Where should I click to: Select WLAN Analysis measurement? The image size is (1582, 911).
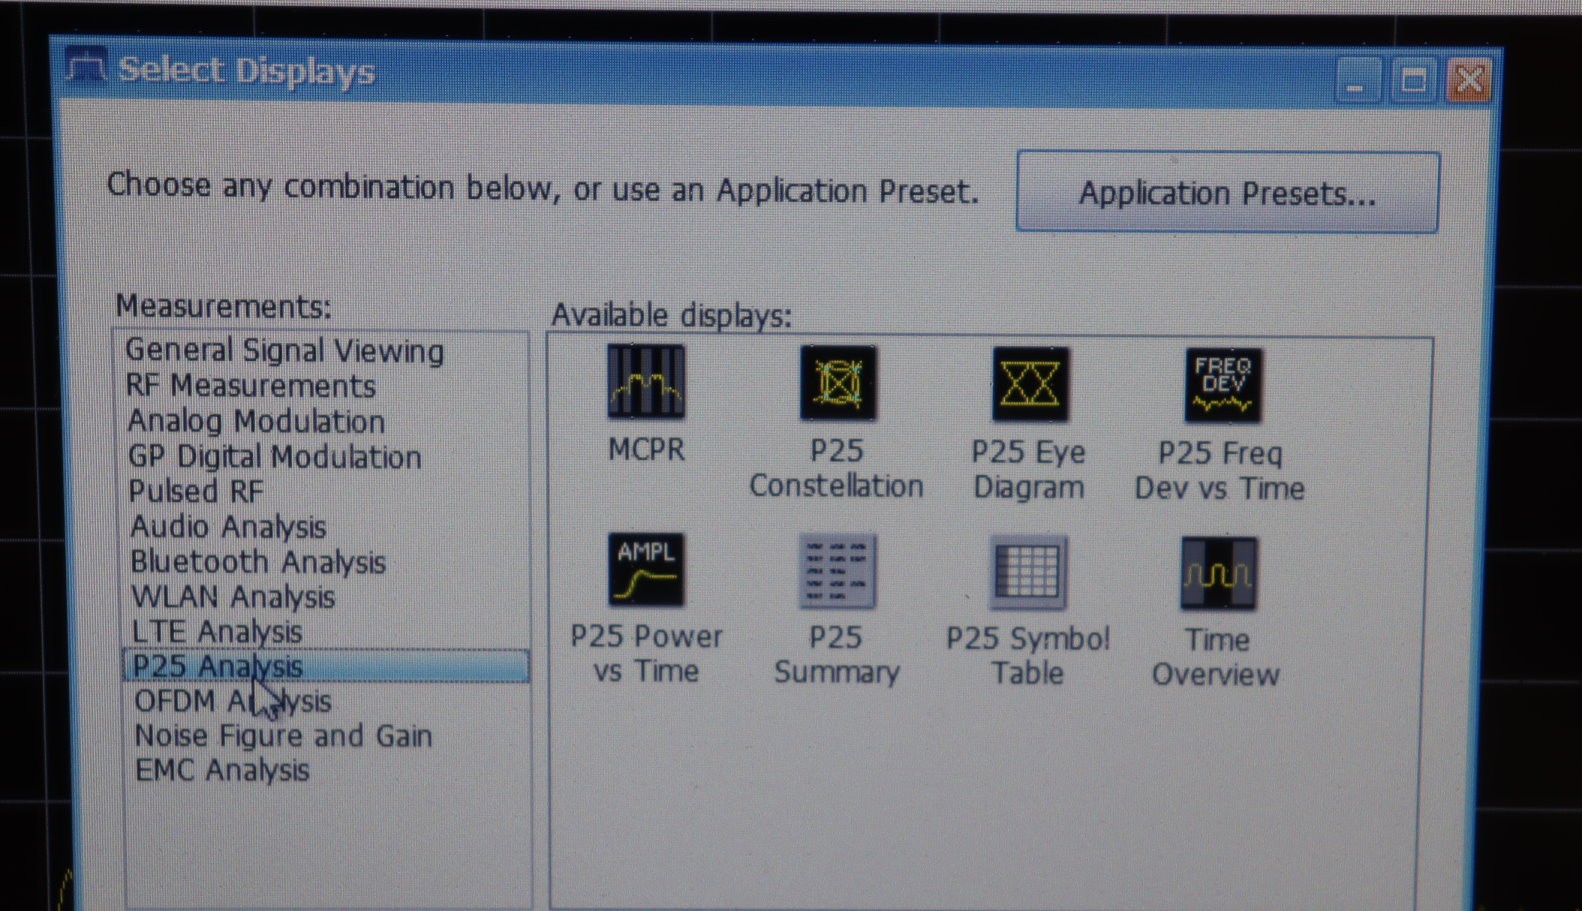(233, 597)
